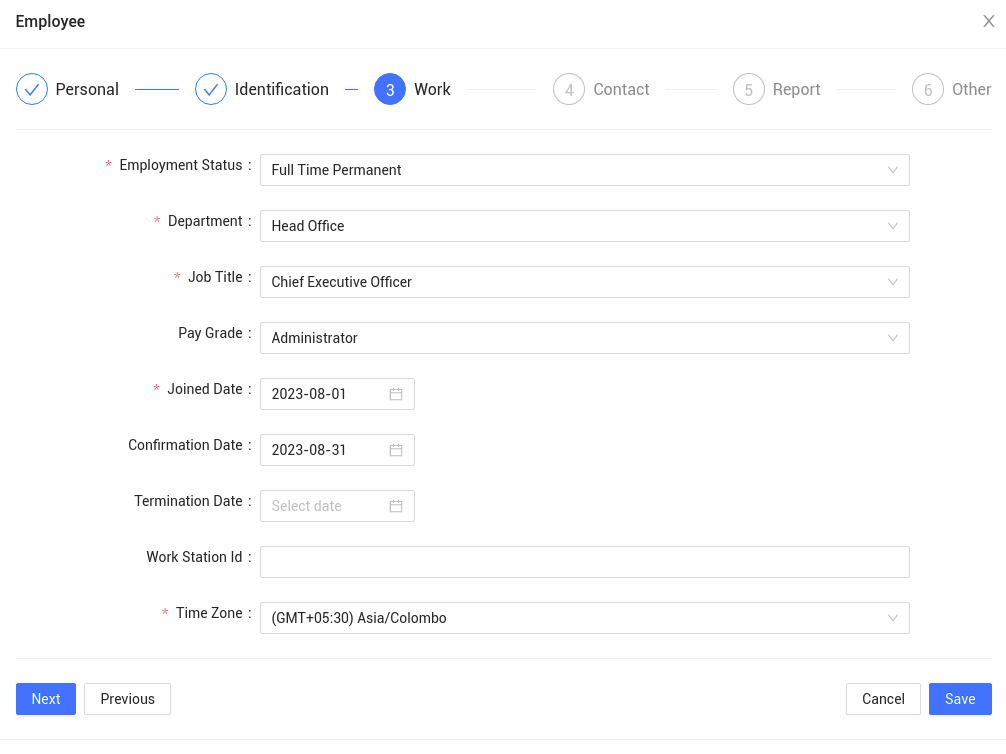This screenshot has height=754, width=1006.
Task: Click the Job Title label
Action: pos(215,277)
